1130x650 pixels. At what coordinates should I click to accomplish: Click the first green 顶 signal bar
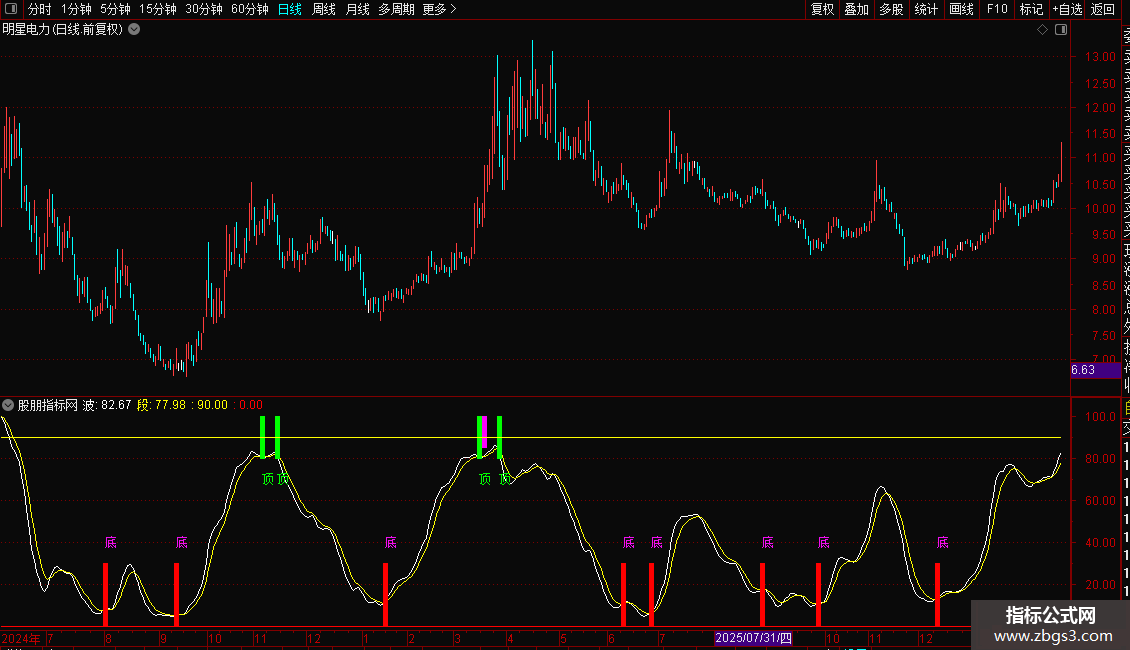click(x=262, y=437)
